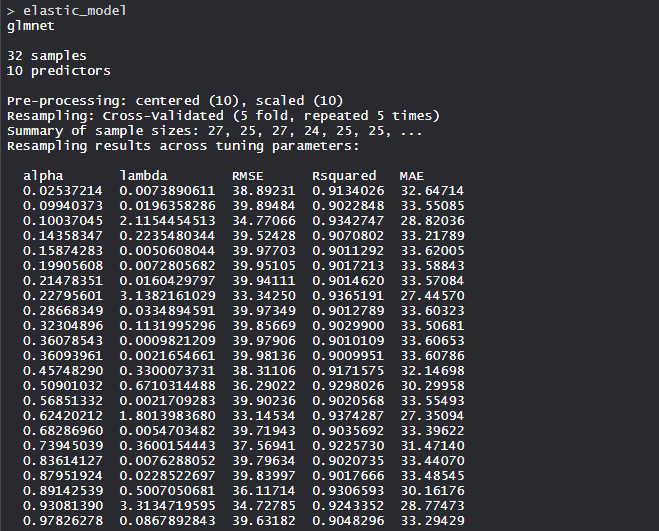The image size is (659, 531).
Task: Click Rsquared value 0.9342747
Action: click(348, 221)
